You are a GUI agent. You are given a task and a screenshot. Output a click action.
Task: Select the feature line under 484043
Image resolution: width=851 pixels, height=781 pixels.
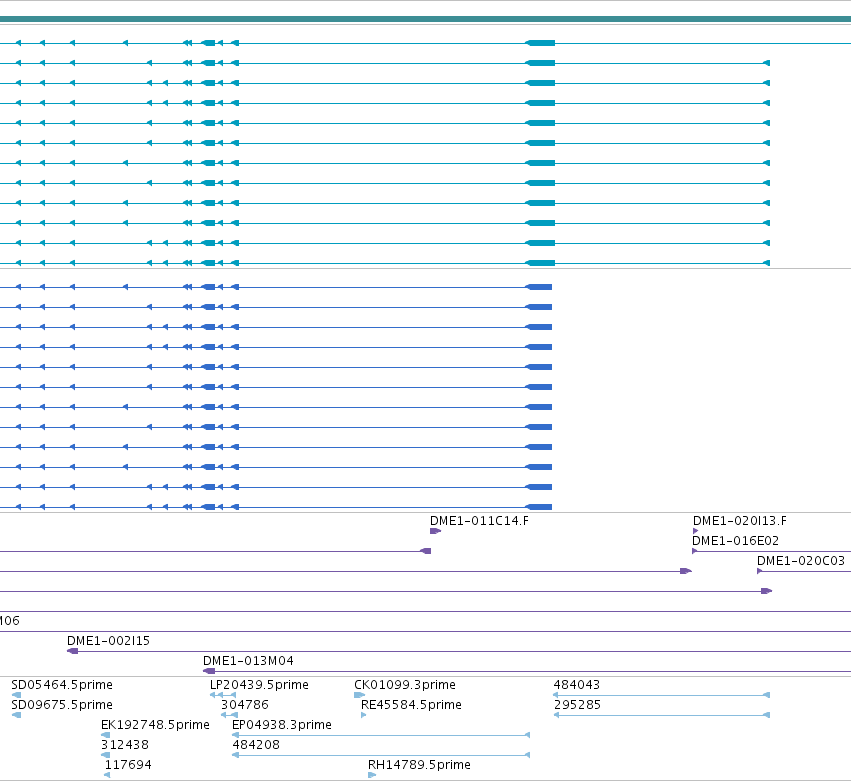(662, 695)
